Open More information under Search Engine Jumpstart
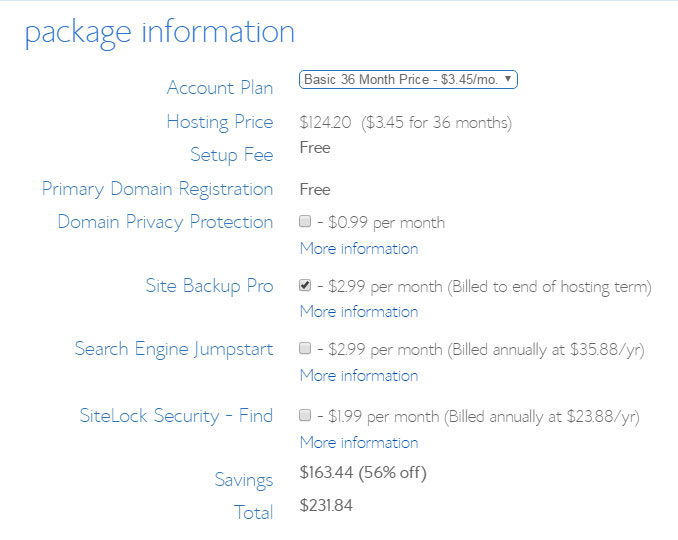 coord(359,376)
